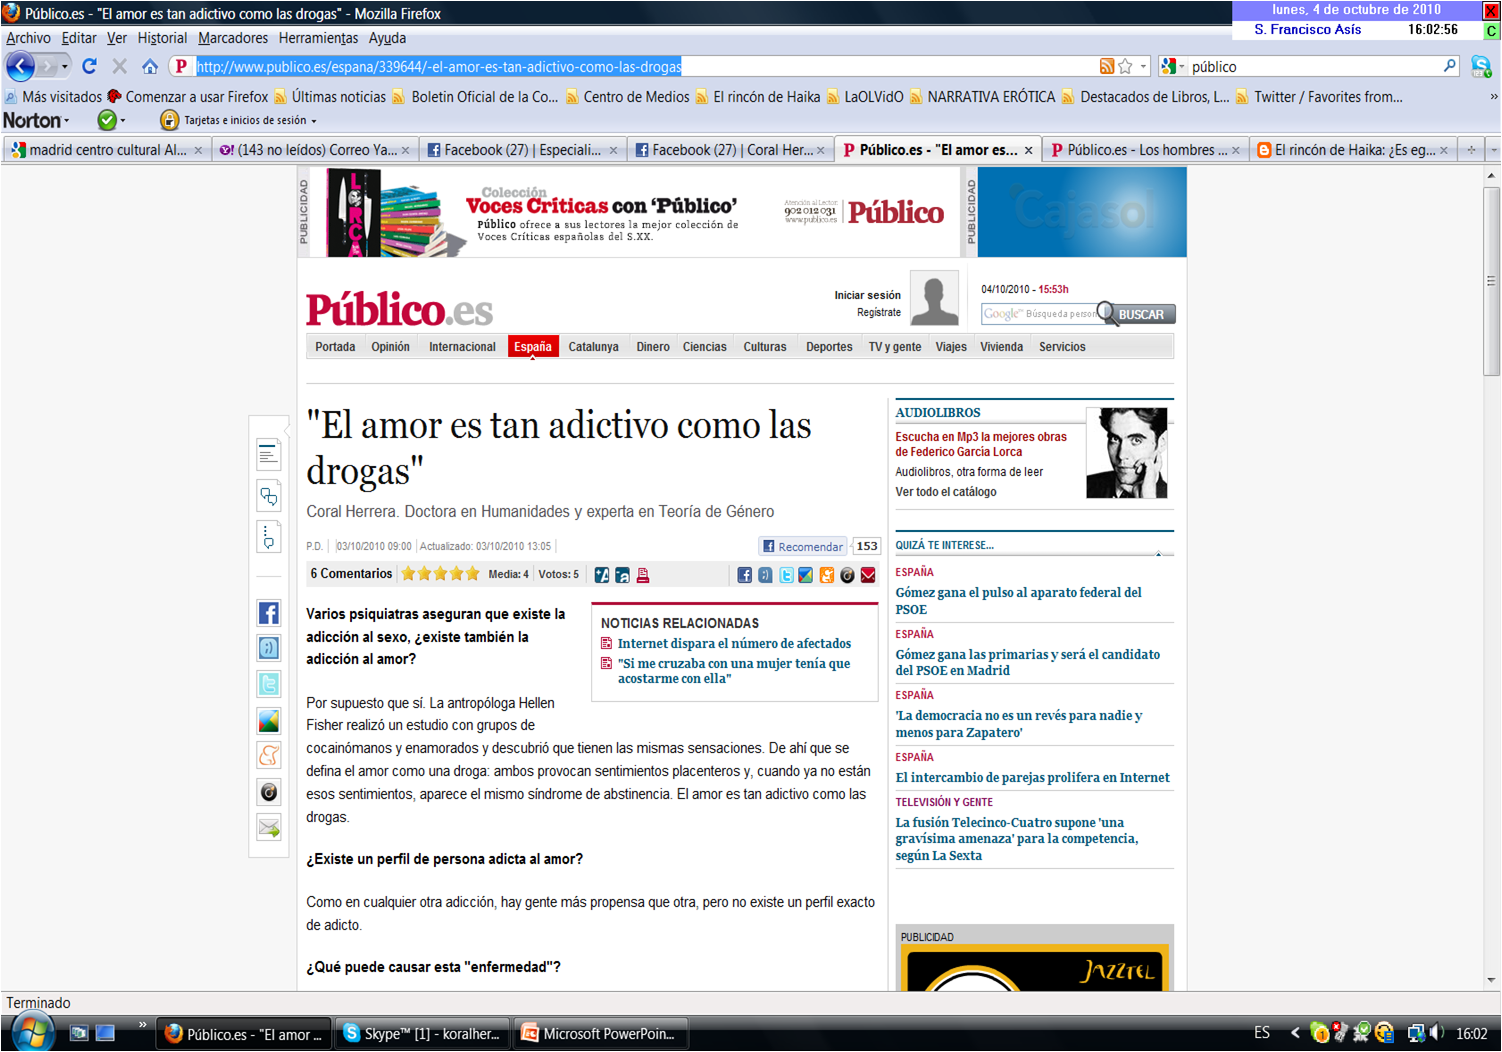This screenshot has height=1052, width=1502.
Task: Go to the Culturas section
Action: 765,347
